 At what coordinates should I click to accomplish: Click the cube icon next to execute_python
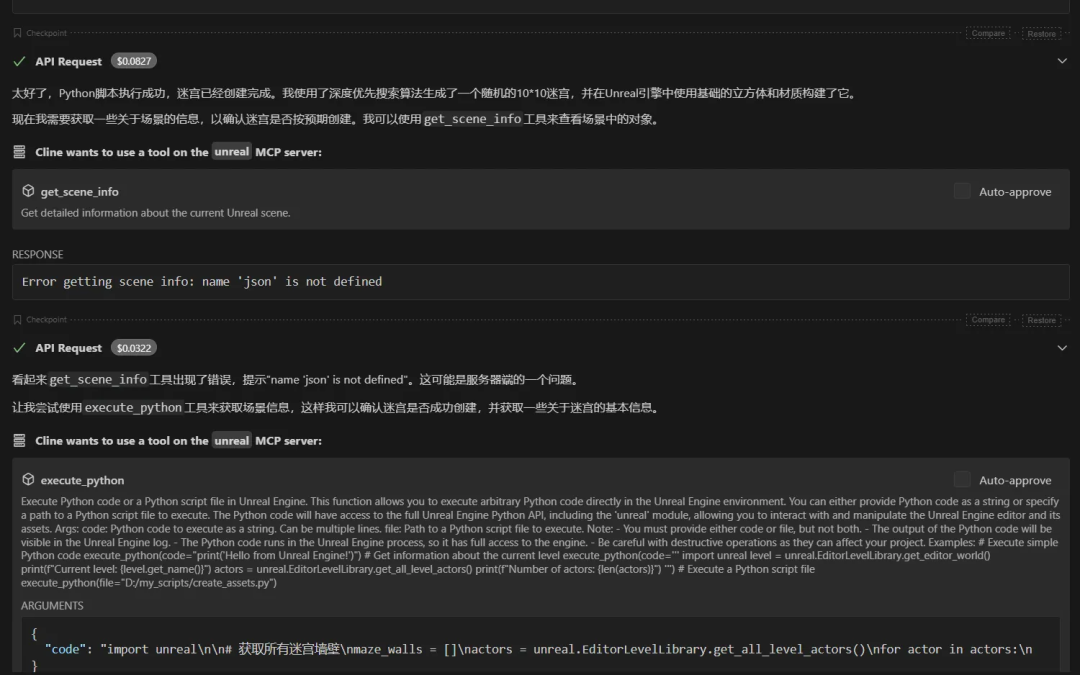(x=28, y=479)
